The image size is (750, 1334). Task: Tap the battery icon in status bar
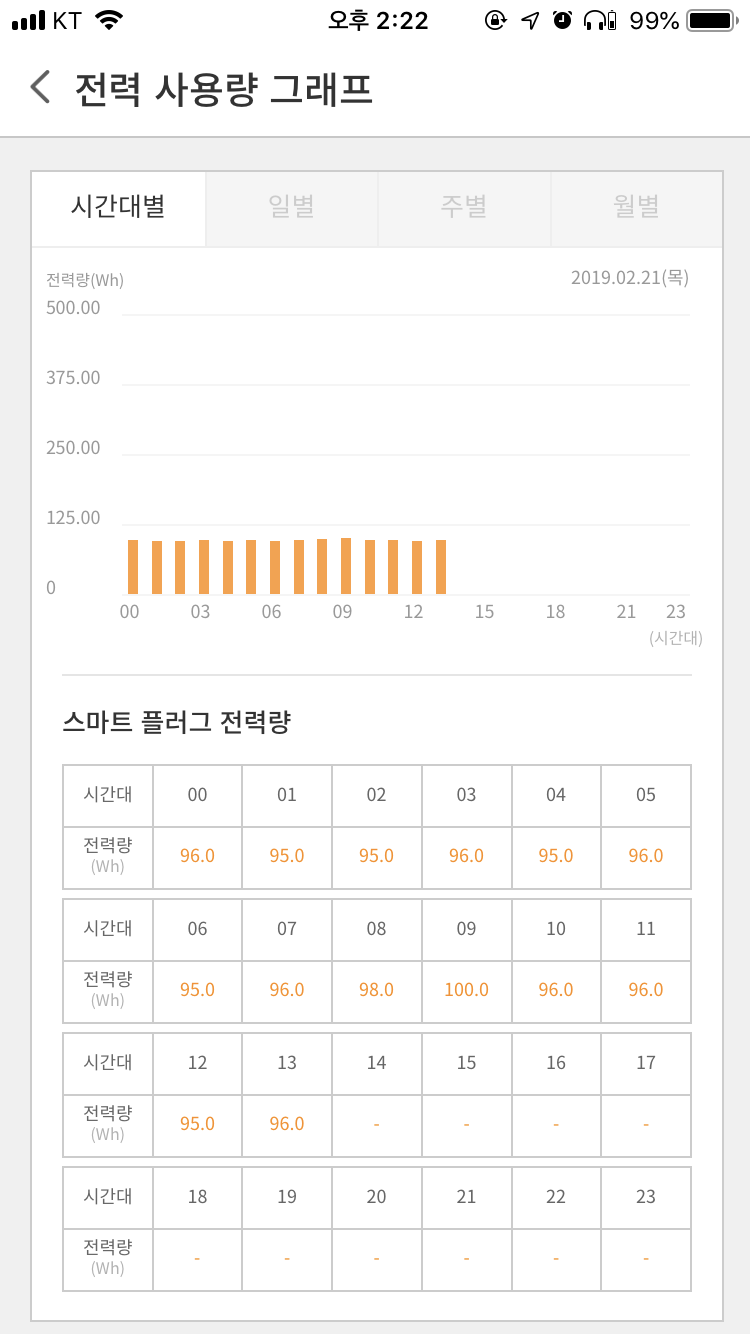pyautogui.click(x=712, y=20)
